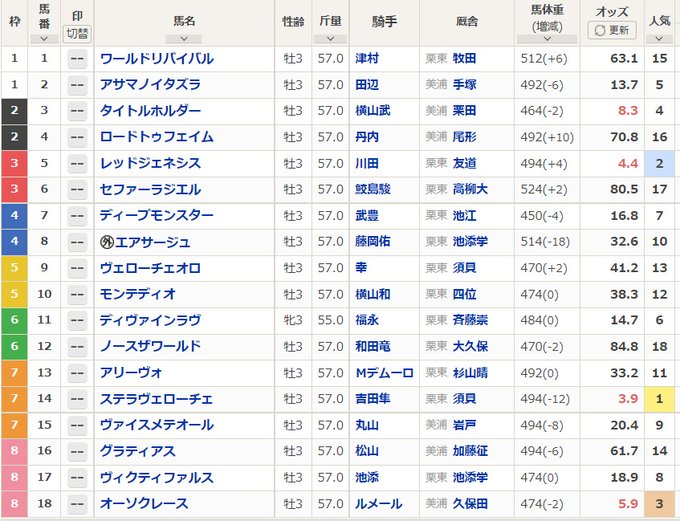
Task: Select the 牝3 sex-age cell
Action: 293,320
